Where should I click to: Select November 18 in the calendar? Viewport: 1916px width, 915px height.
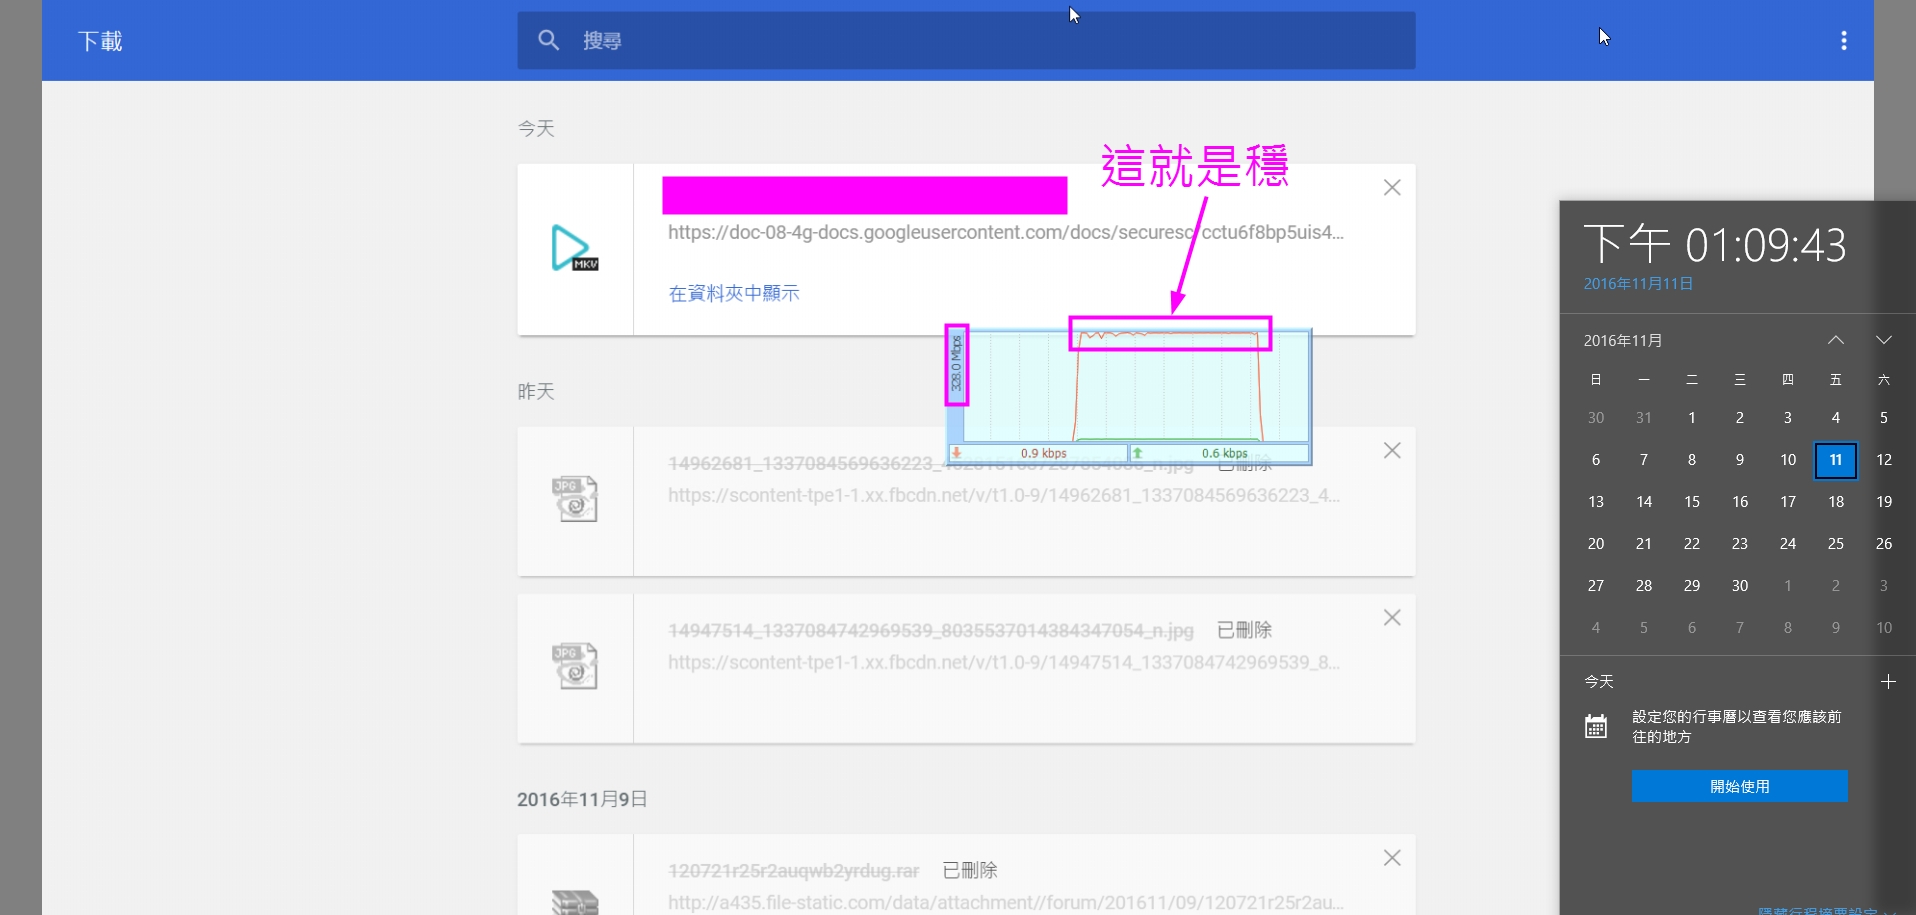1836,502
